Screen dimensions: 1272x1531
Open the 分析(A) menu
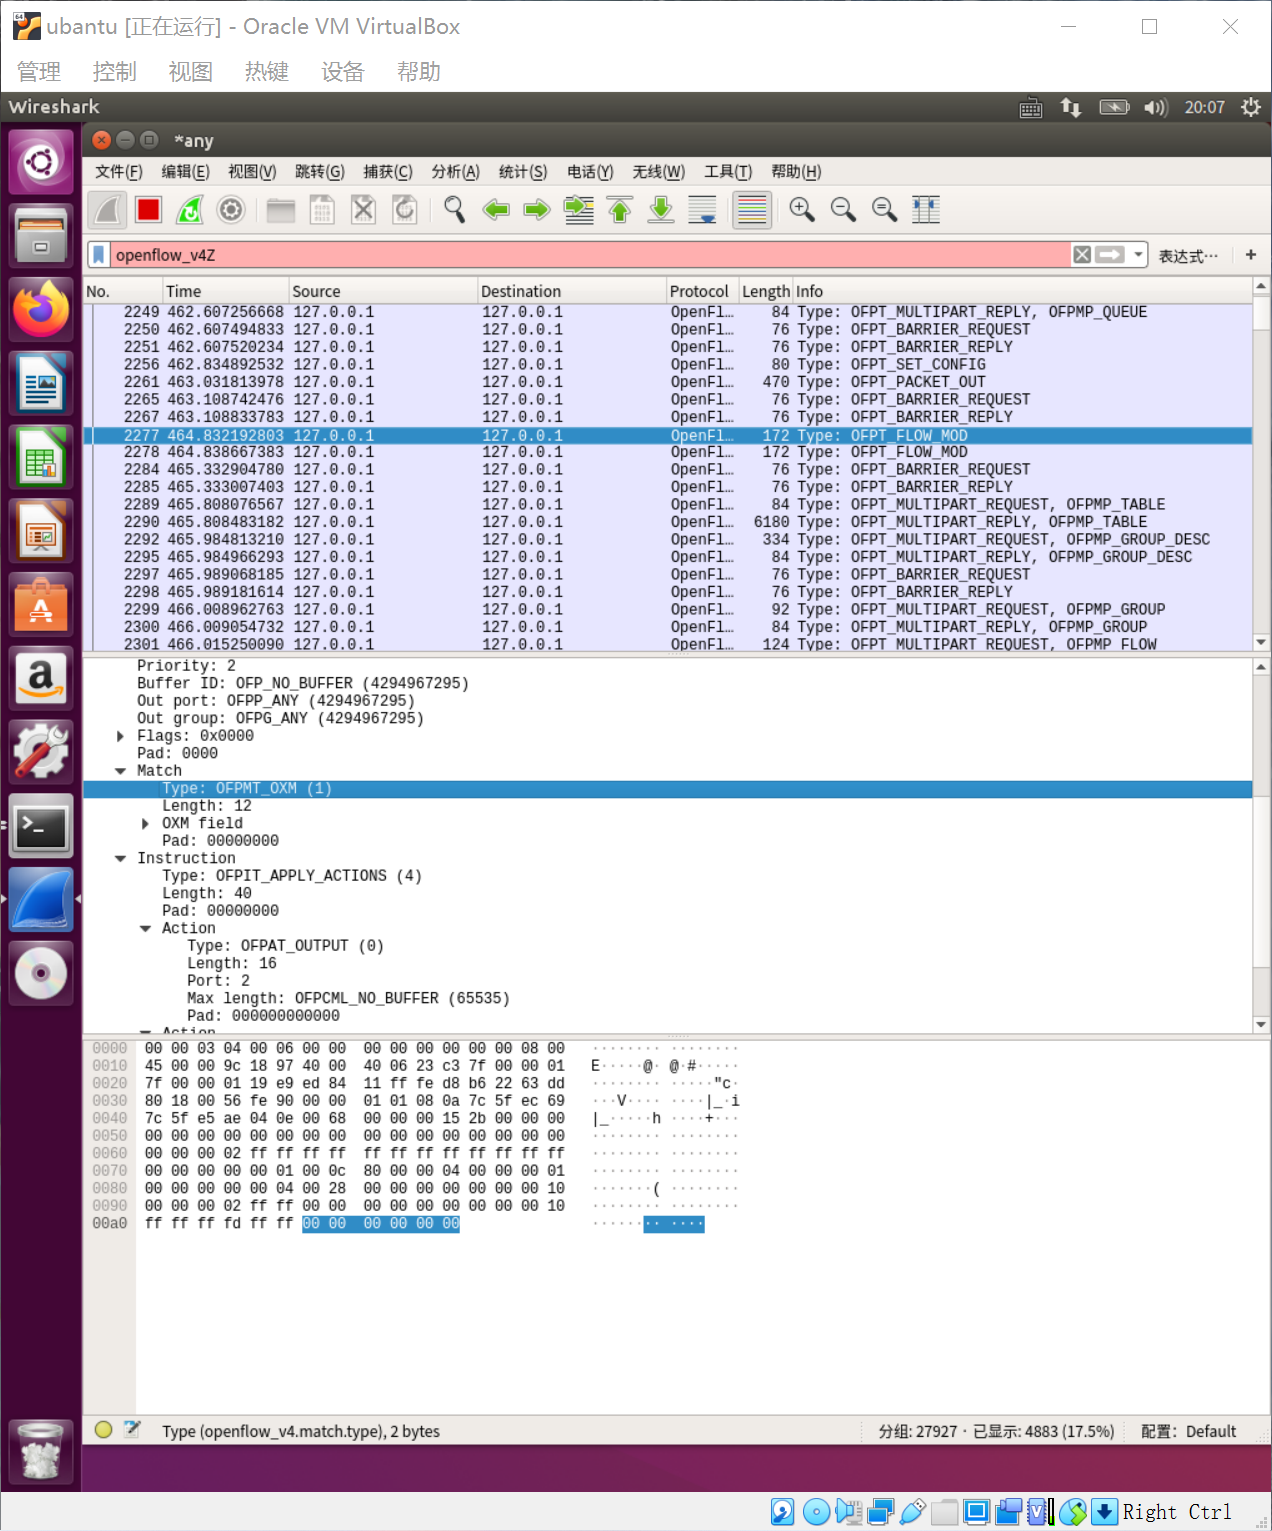point(456,172)
